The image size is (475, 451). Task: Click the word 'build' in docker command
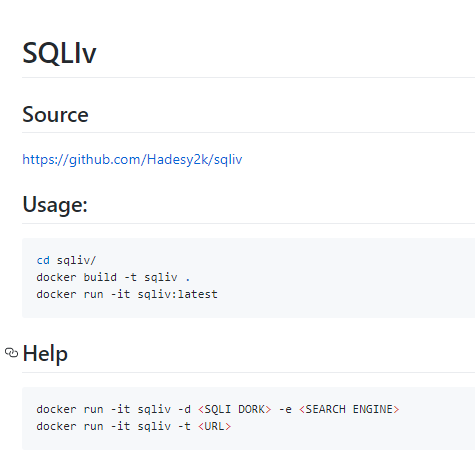[x=100, y=277]
